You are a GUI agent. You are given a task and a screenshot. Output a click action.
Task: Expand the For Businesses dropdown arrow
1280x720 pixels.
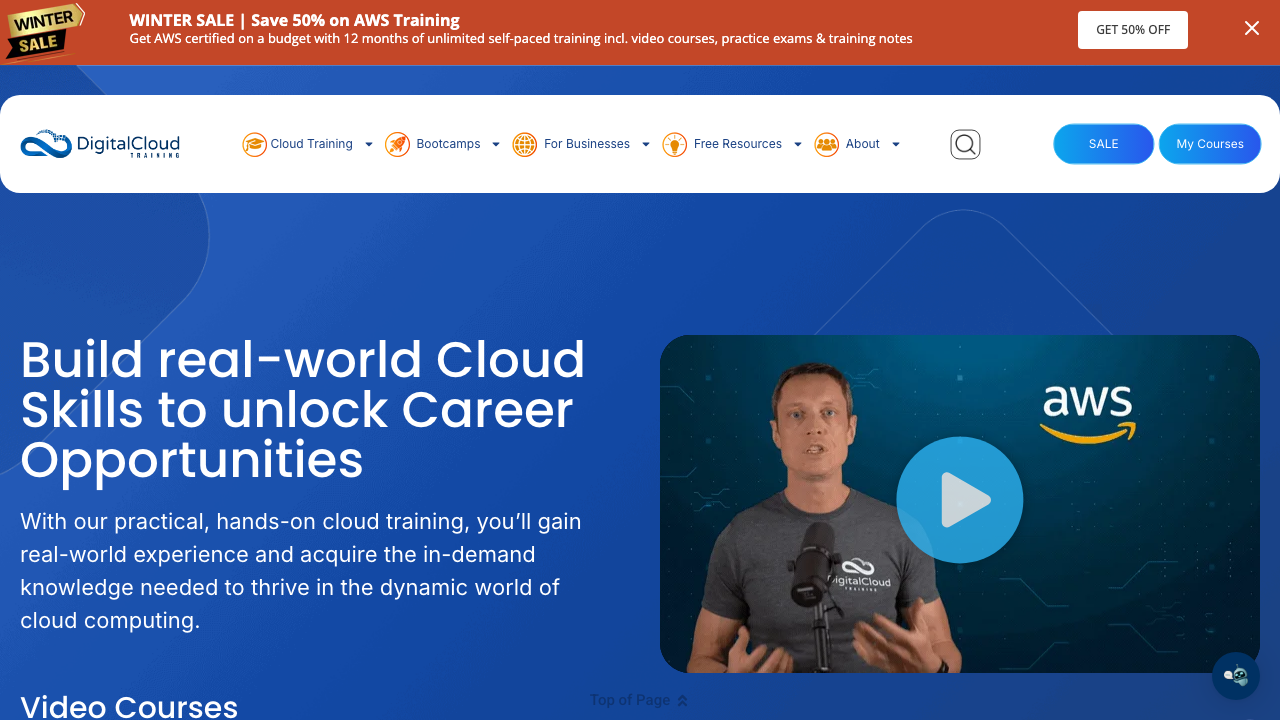[x=645, y=144]
